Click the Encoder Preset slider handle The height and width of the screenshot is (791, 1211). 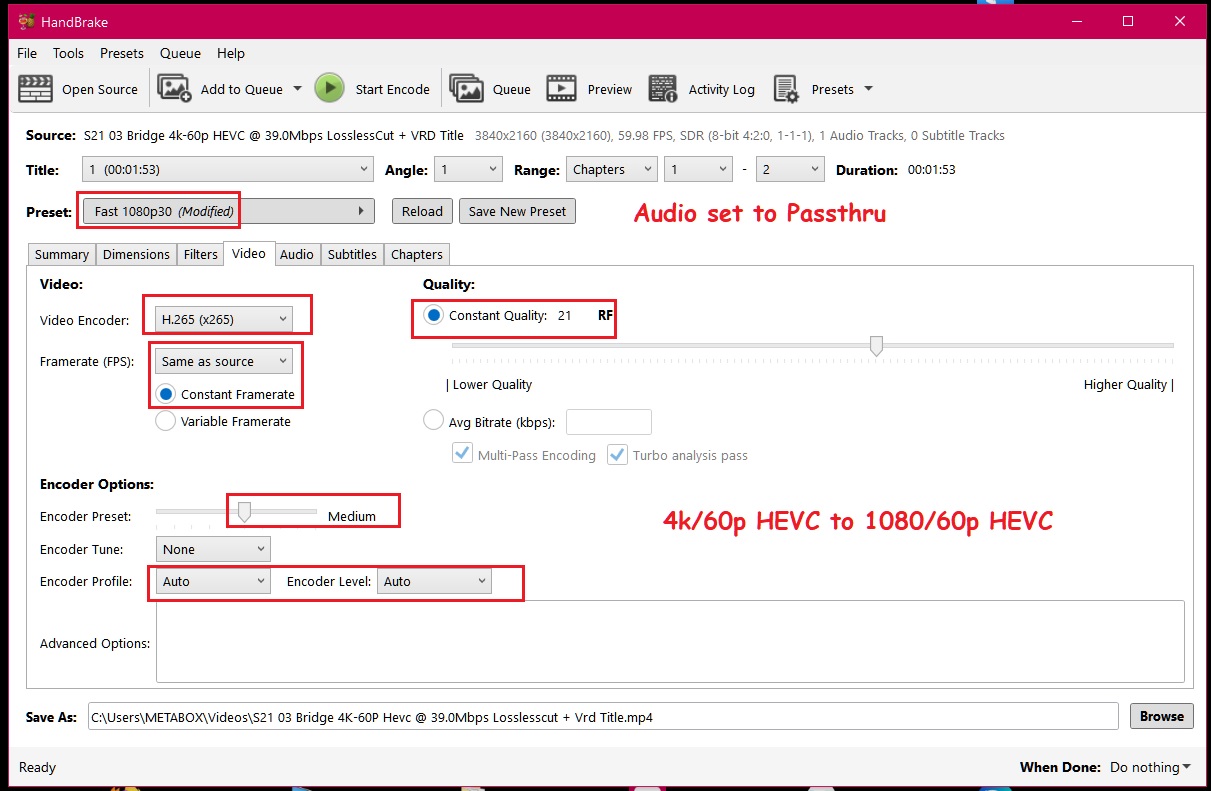(243, 512)
